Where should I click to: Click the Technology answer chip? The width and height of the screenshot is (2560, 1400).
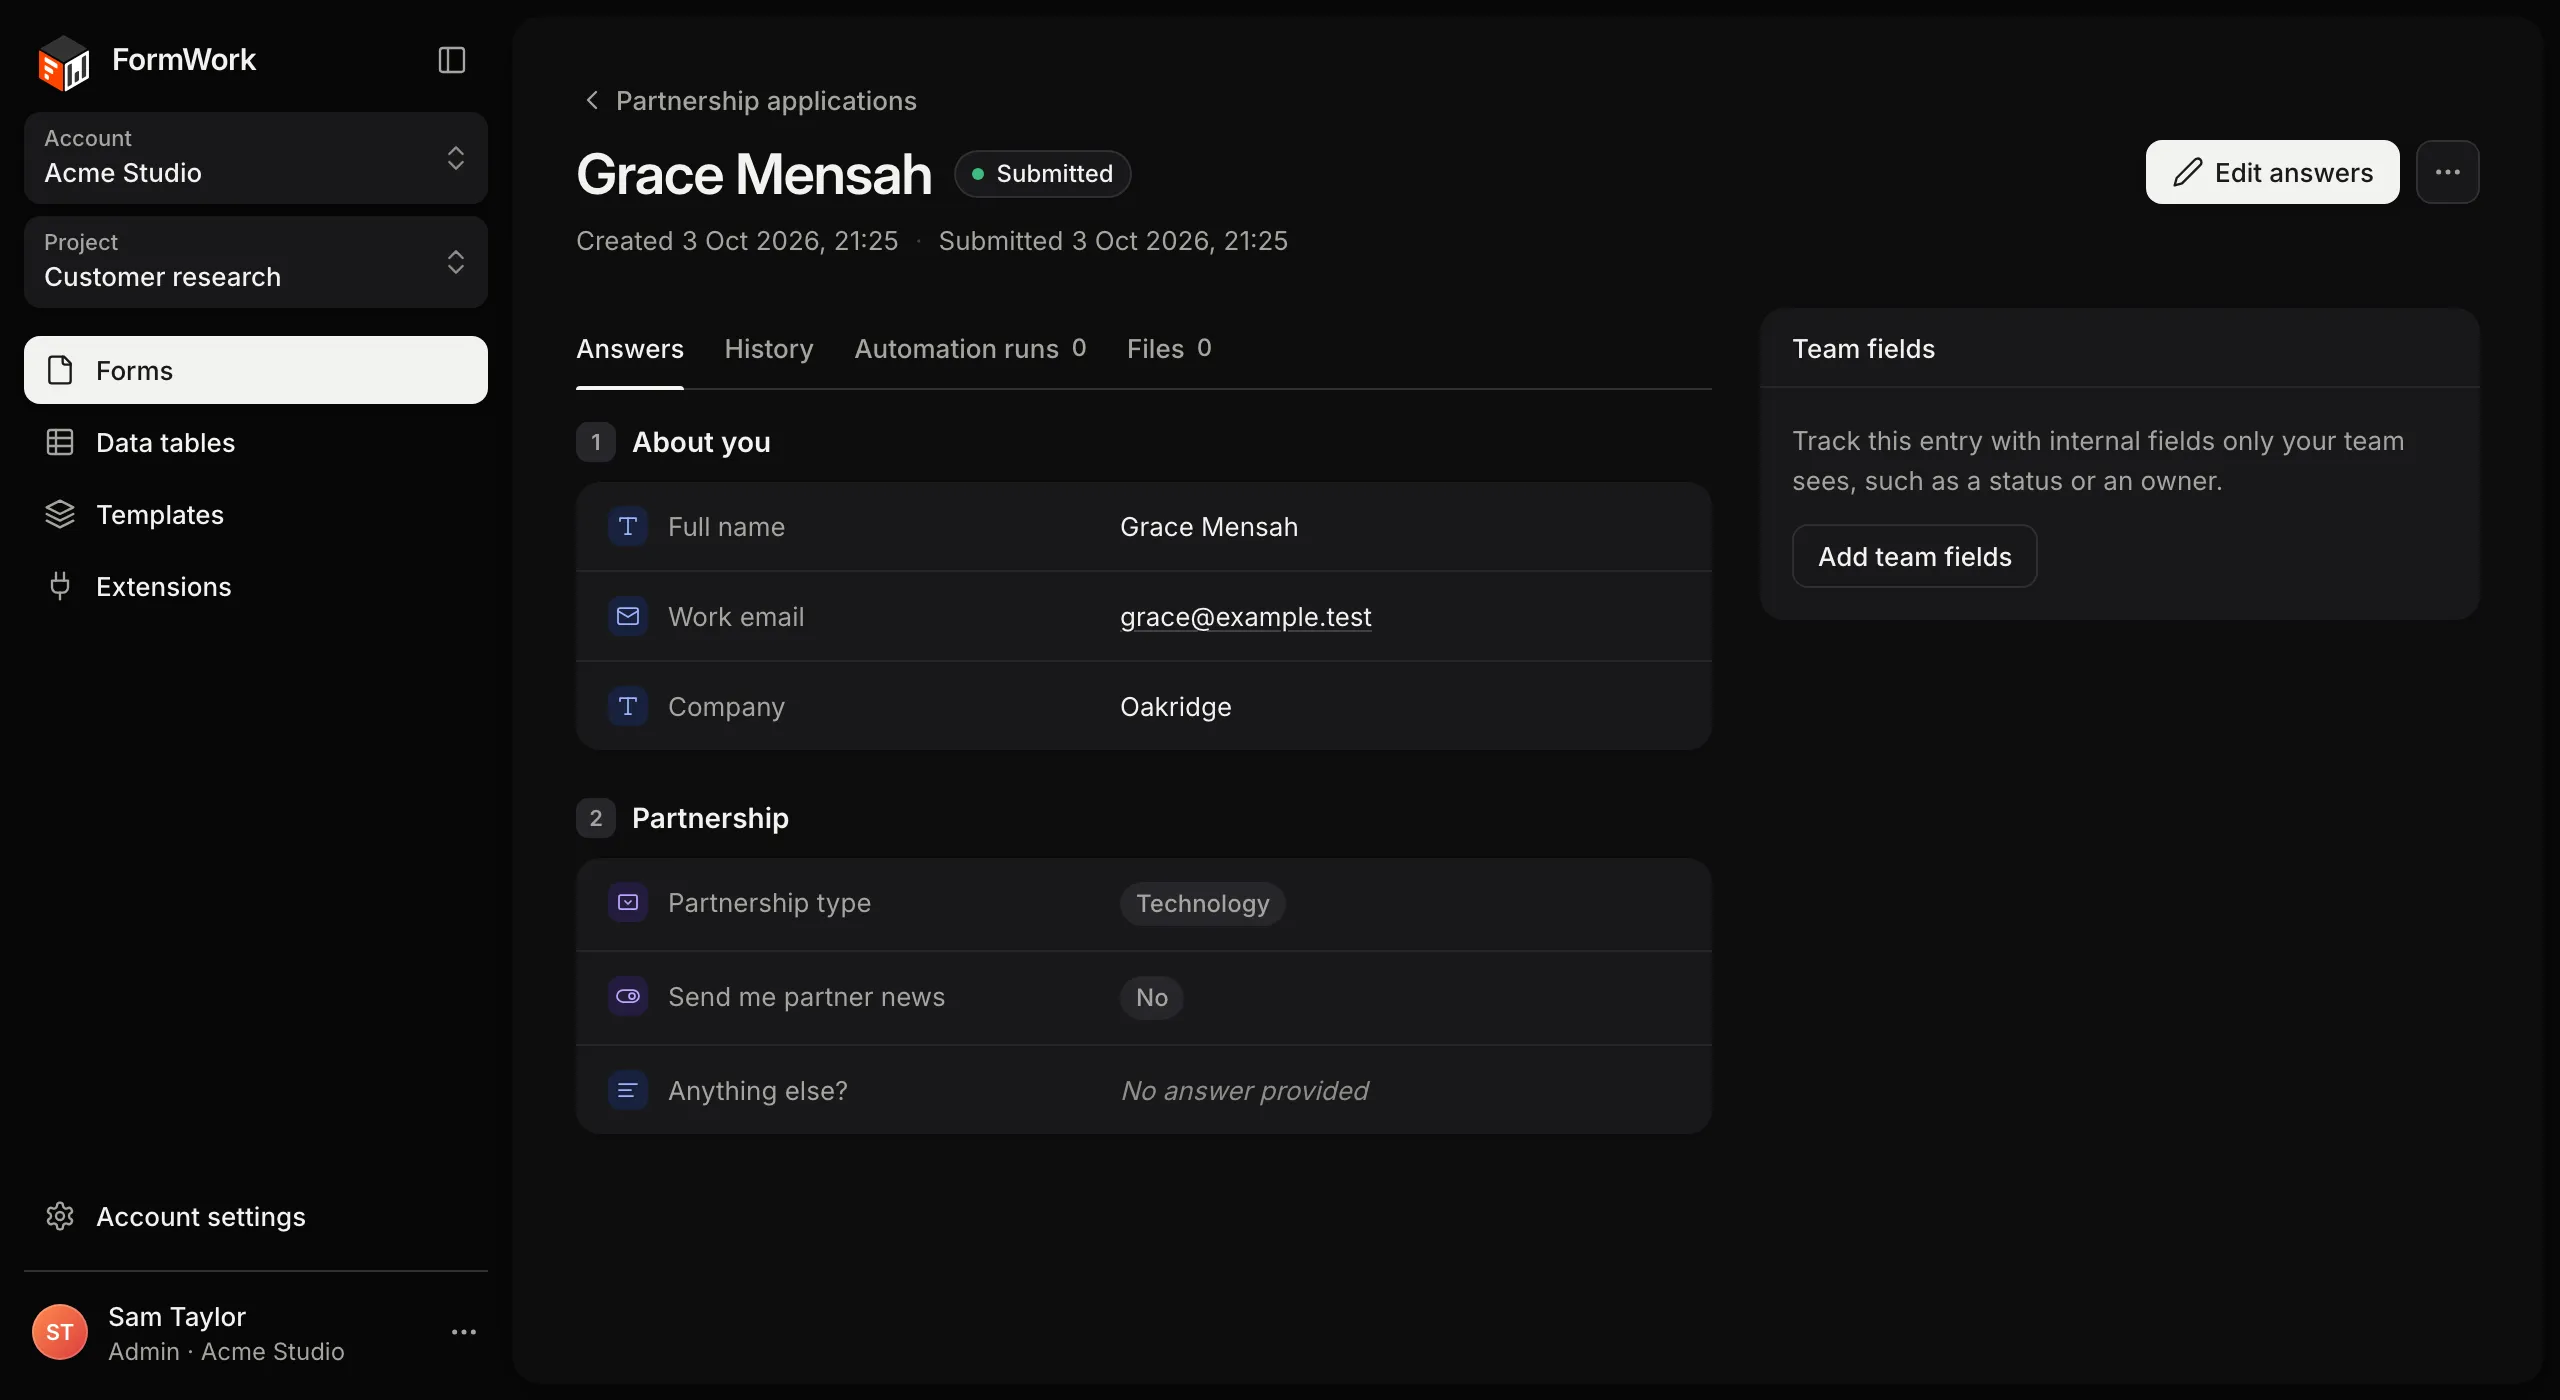click(x=1203, y=904)
